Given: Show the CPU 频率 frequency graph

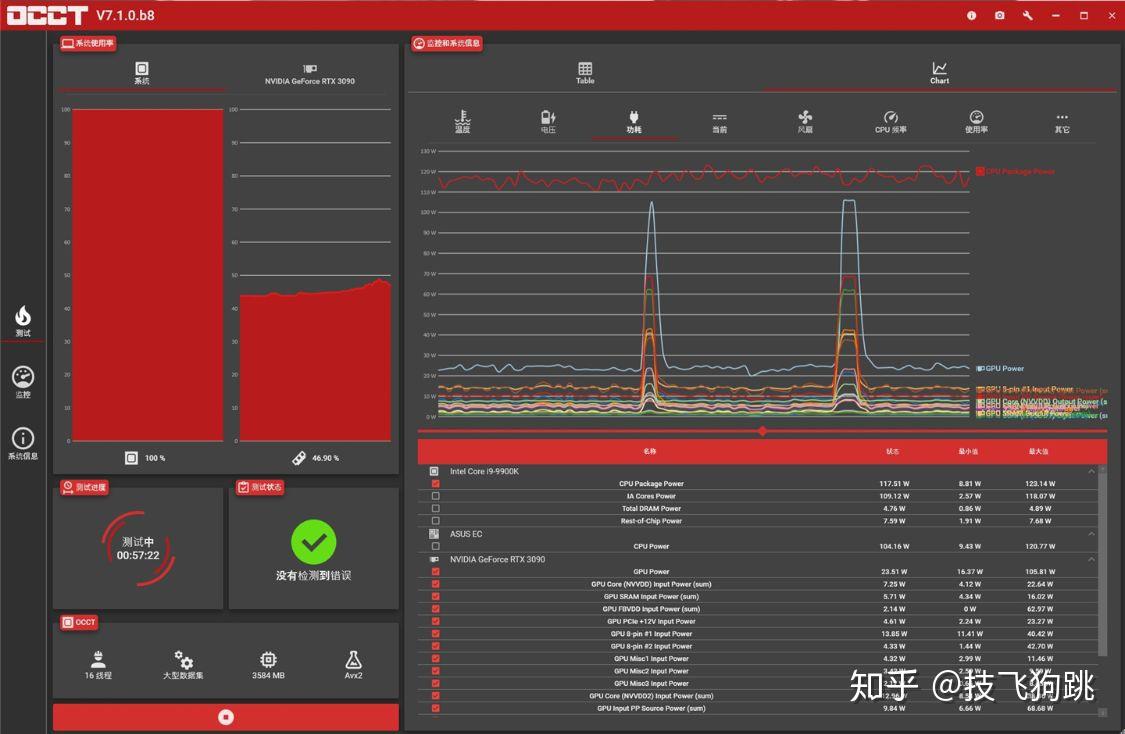Looking at the screenshot, I should click(891, 122).
